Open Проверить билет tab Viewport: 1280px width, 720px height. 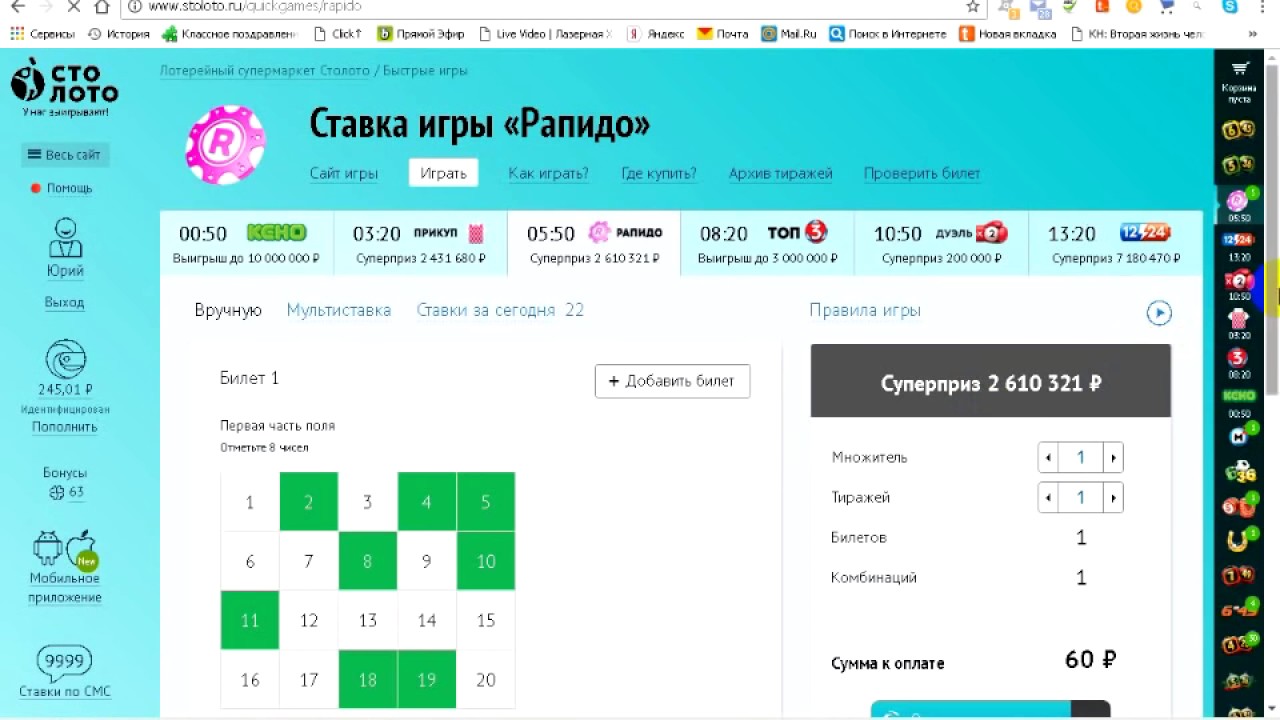922,173
